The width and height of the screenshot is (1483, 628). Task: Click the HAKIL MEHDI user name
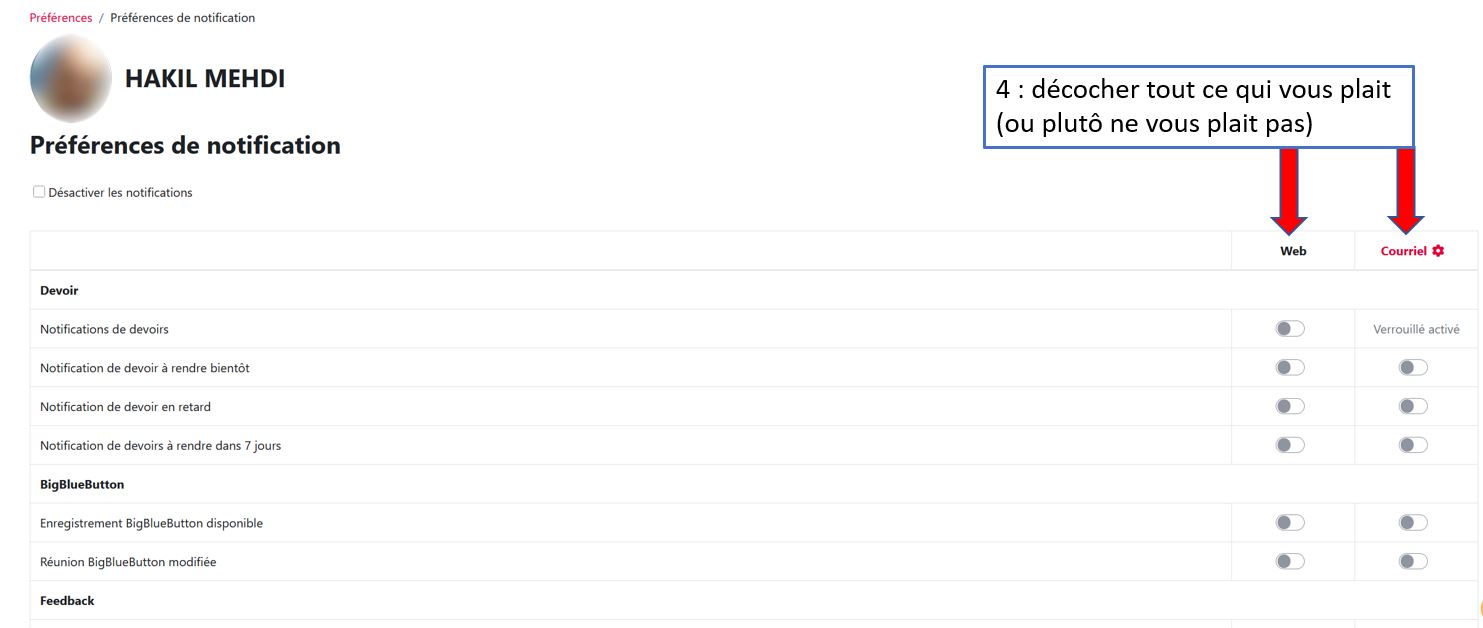[205, 79]
